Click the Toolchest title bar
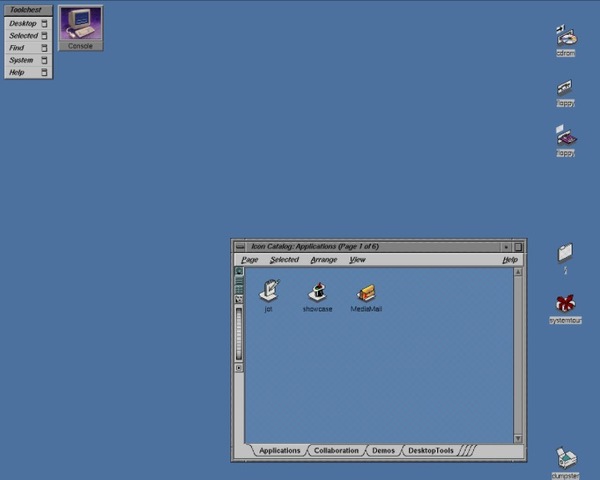Viewport: 600px width, 480px height. click(x=28, y=10)
